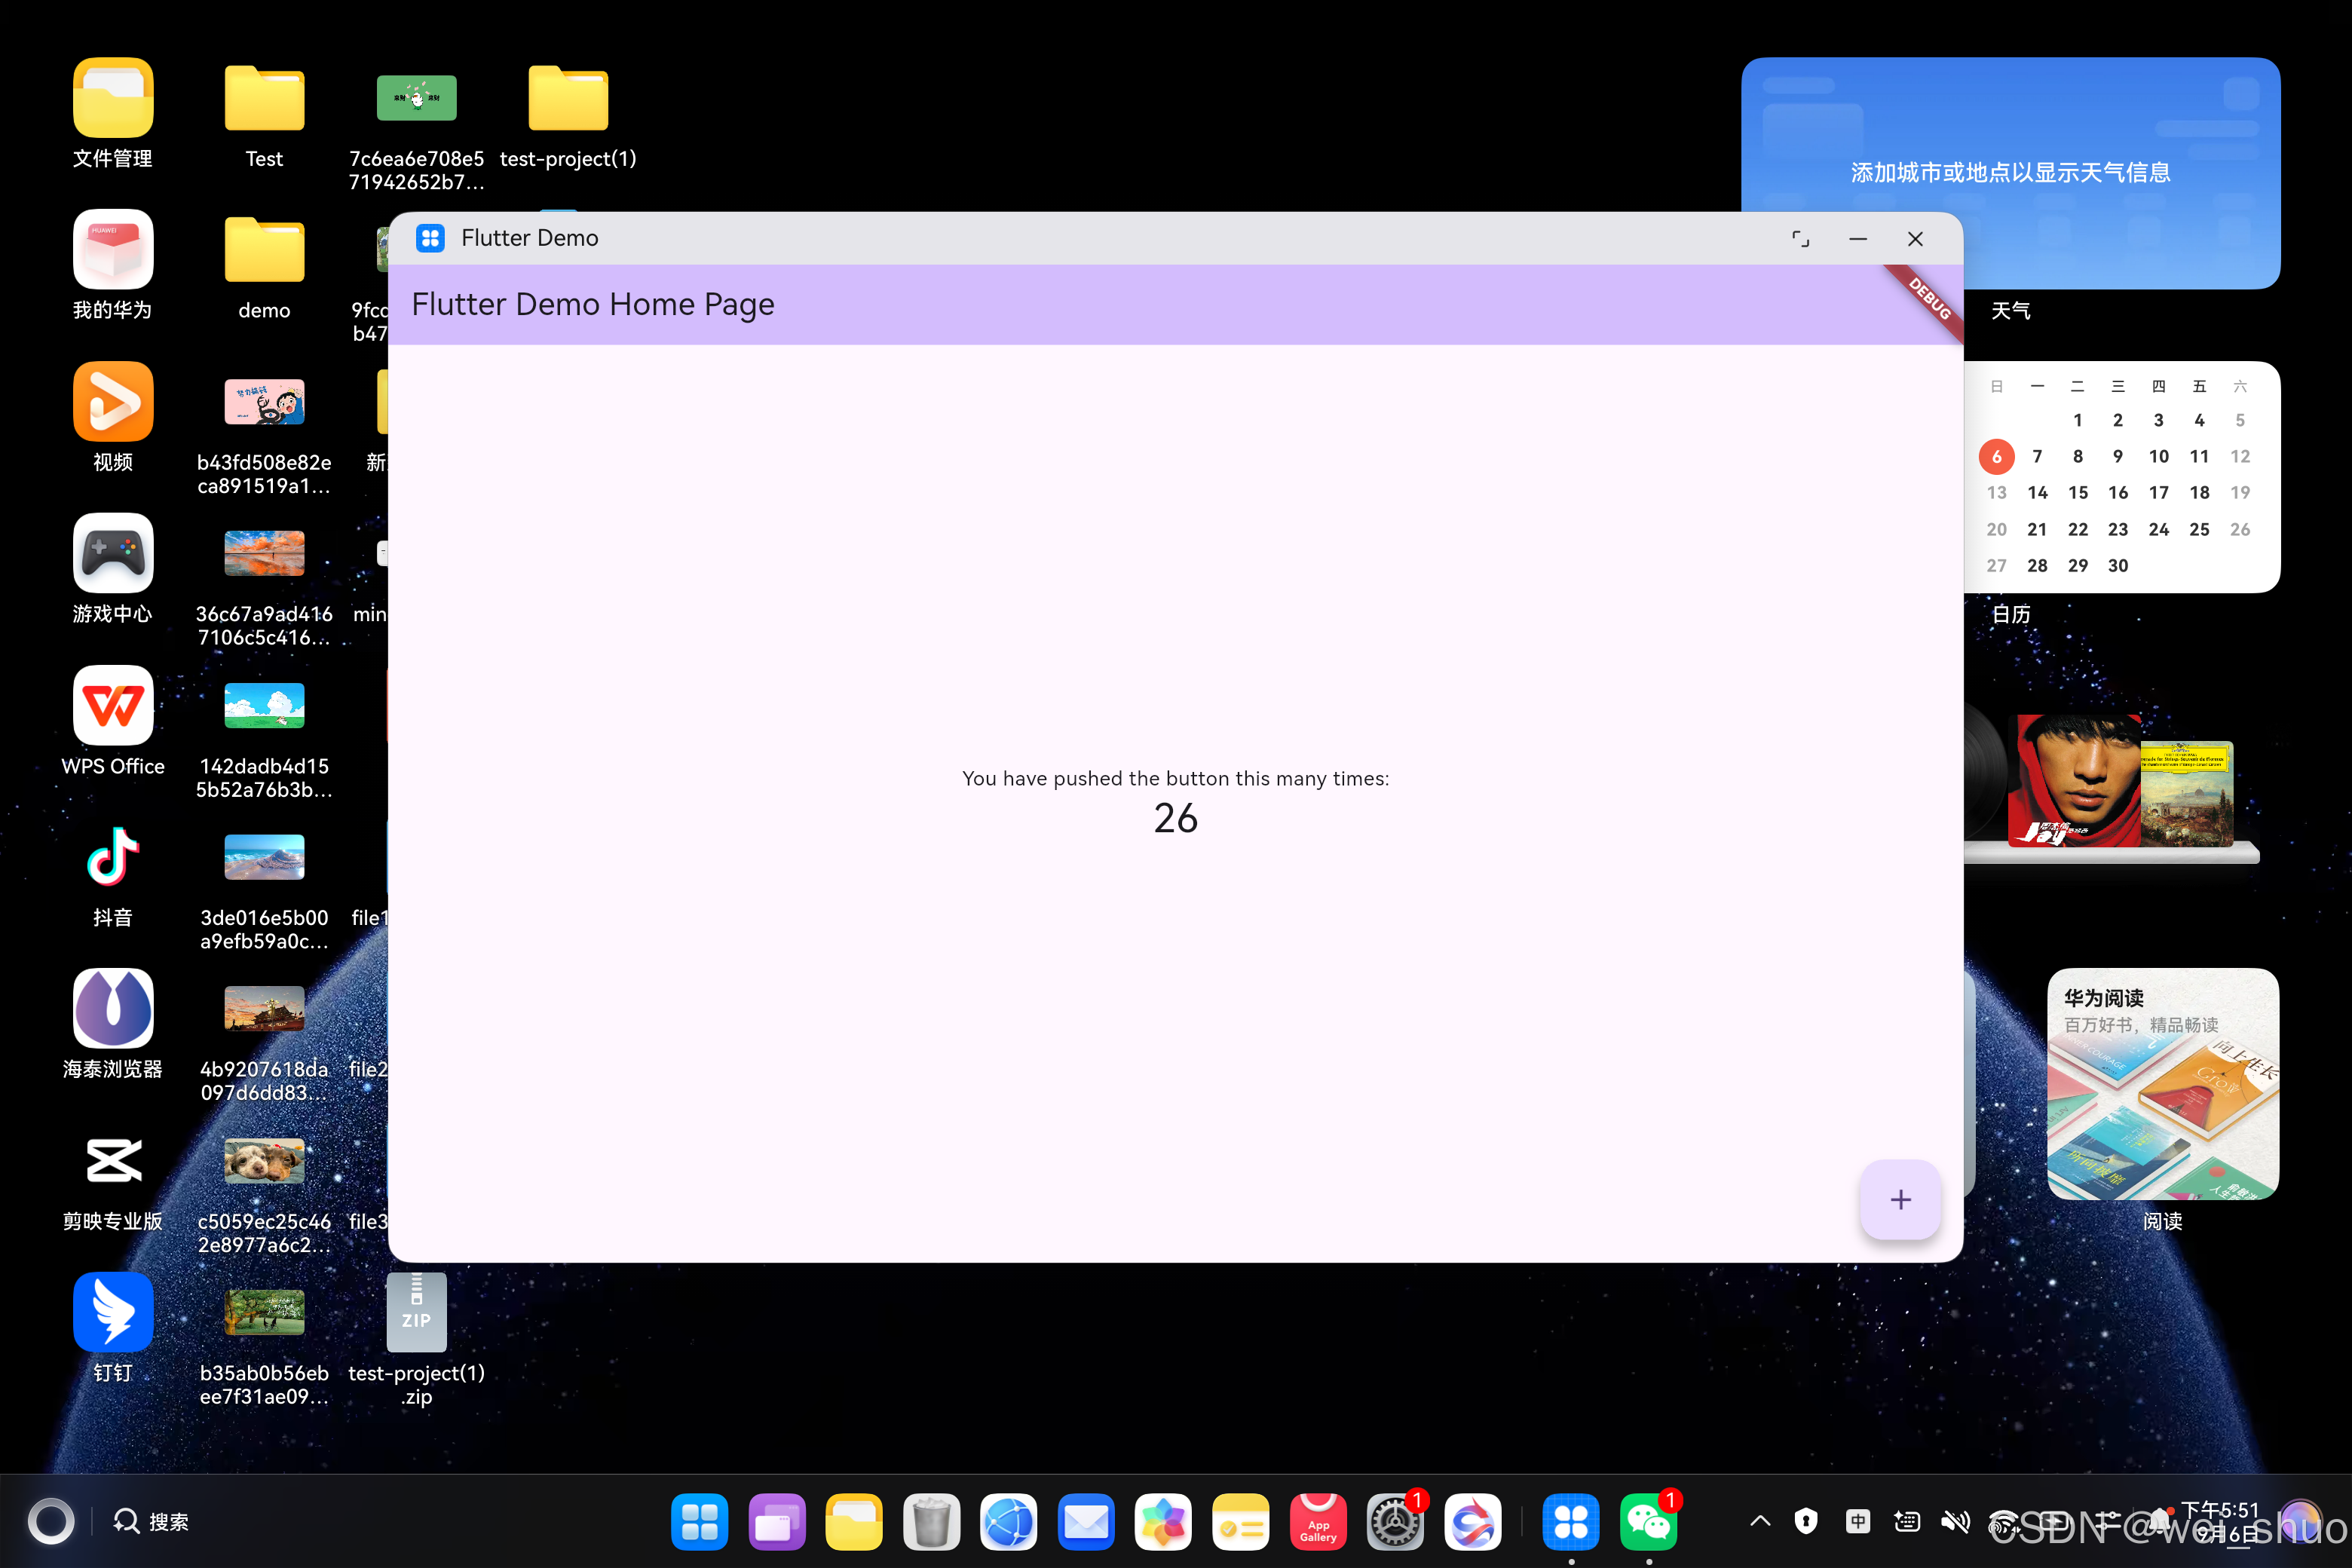Tap the plus floating action button
The width and height of the screenshot is (2352, 1568).
tap(1900, 1199)
